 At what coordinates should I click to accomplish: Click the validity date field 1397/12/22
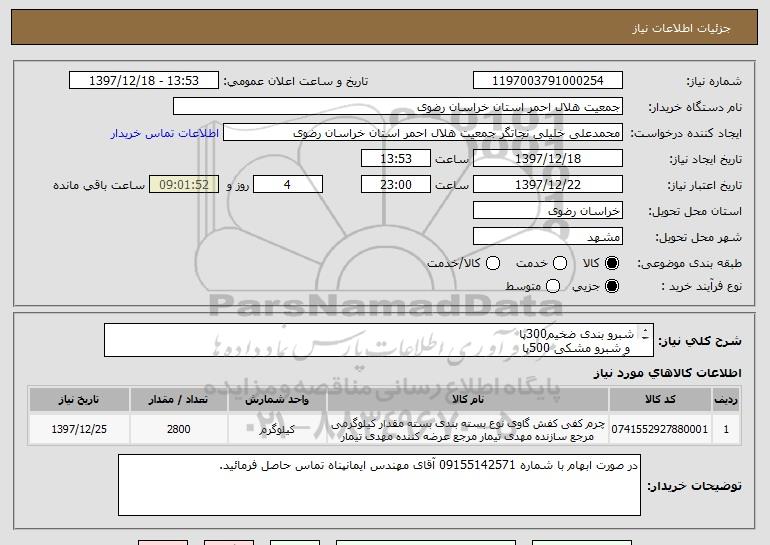(548, 185)
